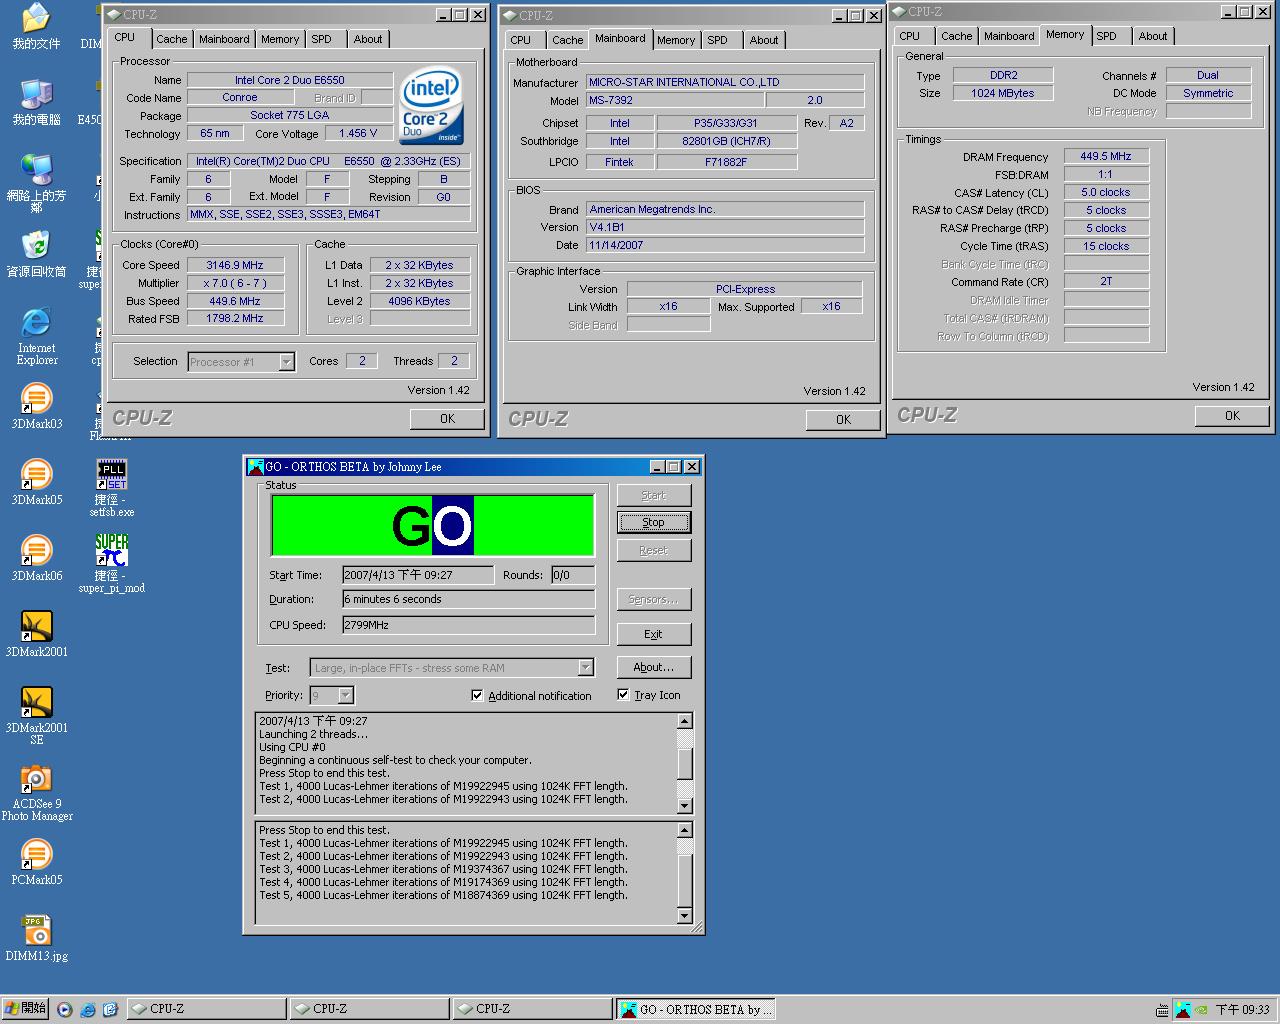This screenshot has width=1280, height=1024.
Task: Click the MS-7392 model value
Action: click(x=674, y=100)
